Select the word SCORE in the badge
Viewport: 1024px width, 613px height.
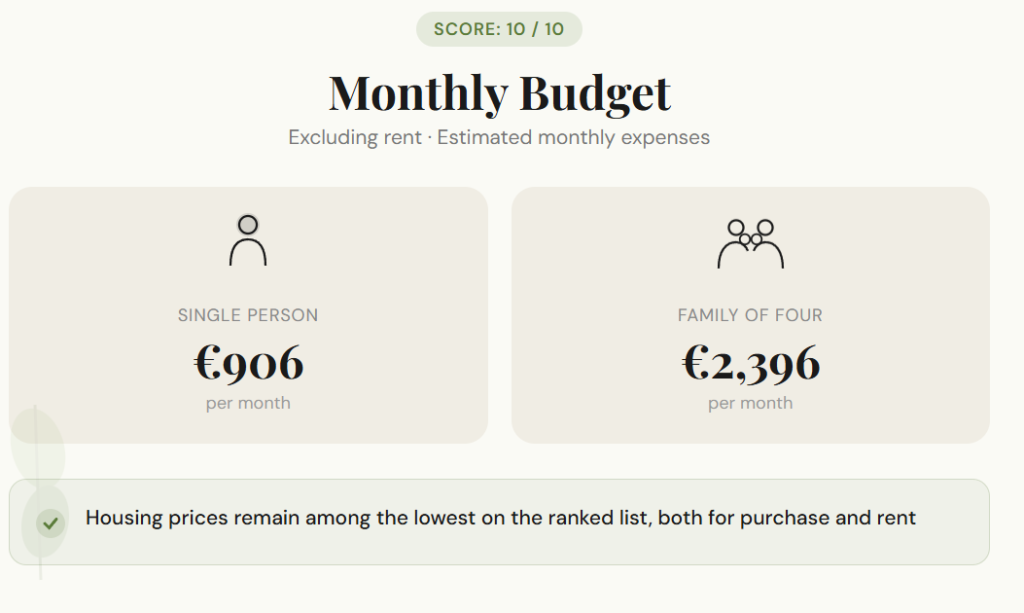coord(467,29)
